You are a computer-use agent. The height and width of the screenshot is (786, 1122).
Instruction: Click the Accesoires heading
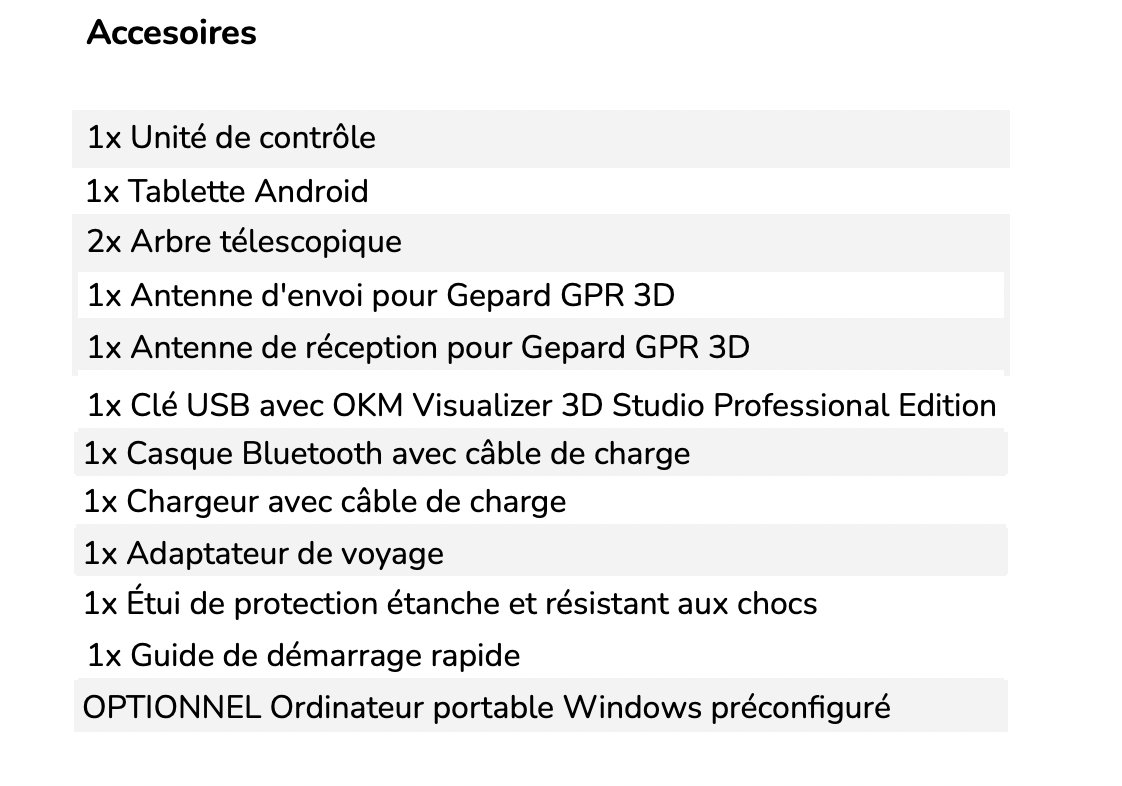click(x=171, y=33)
